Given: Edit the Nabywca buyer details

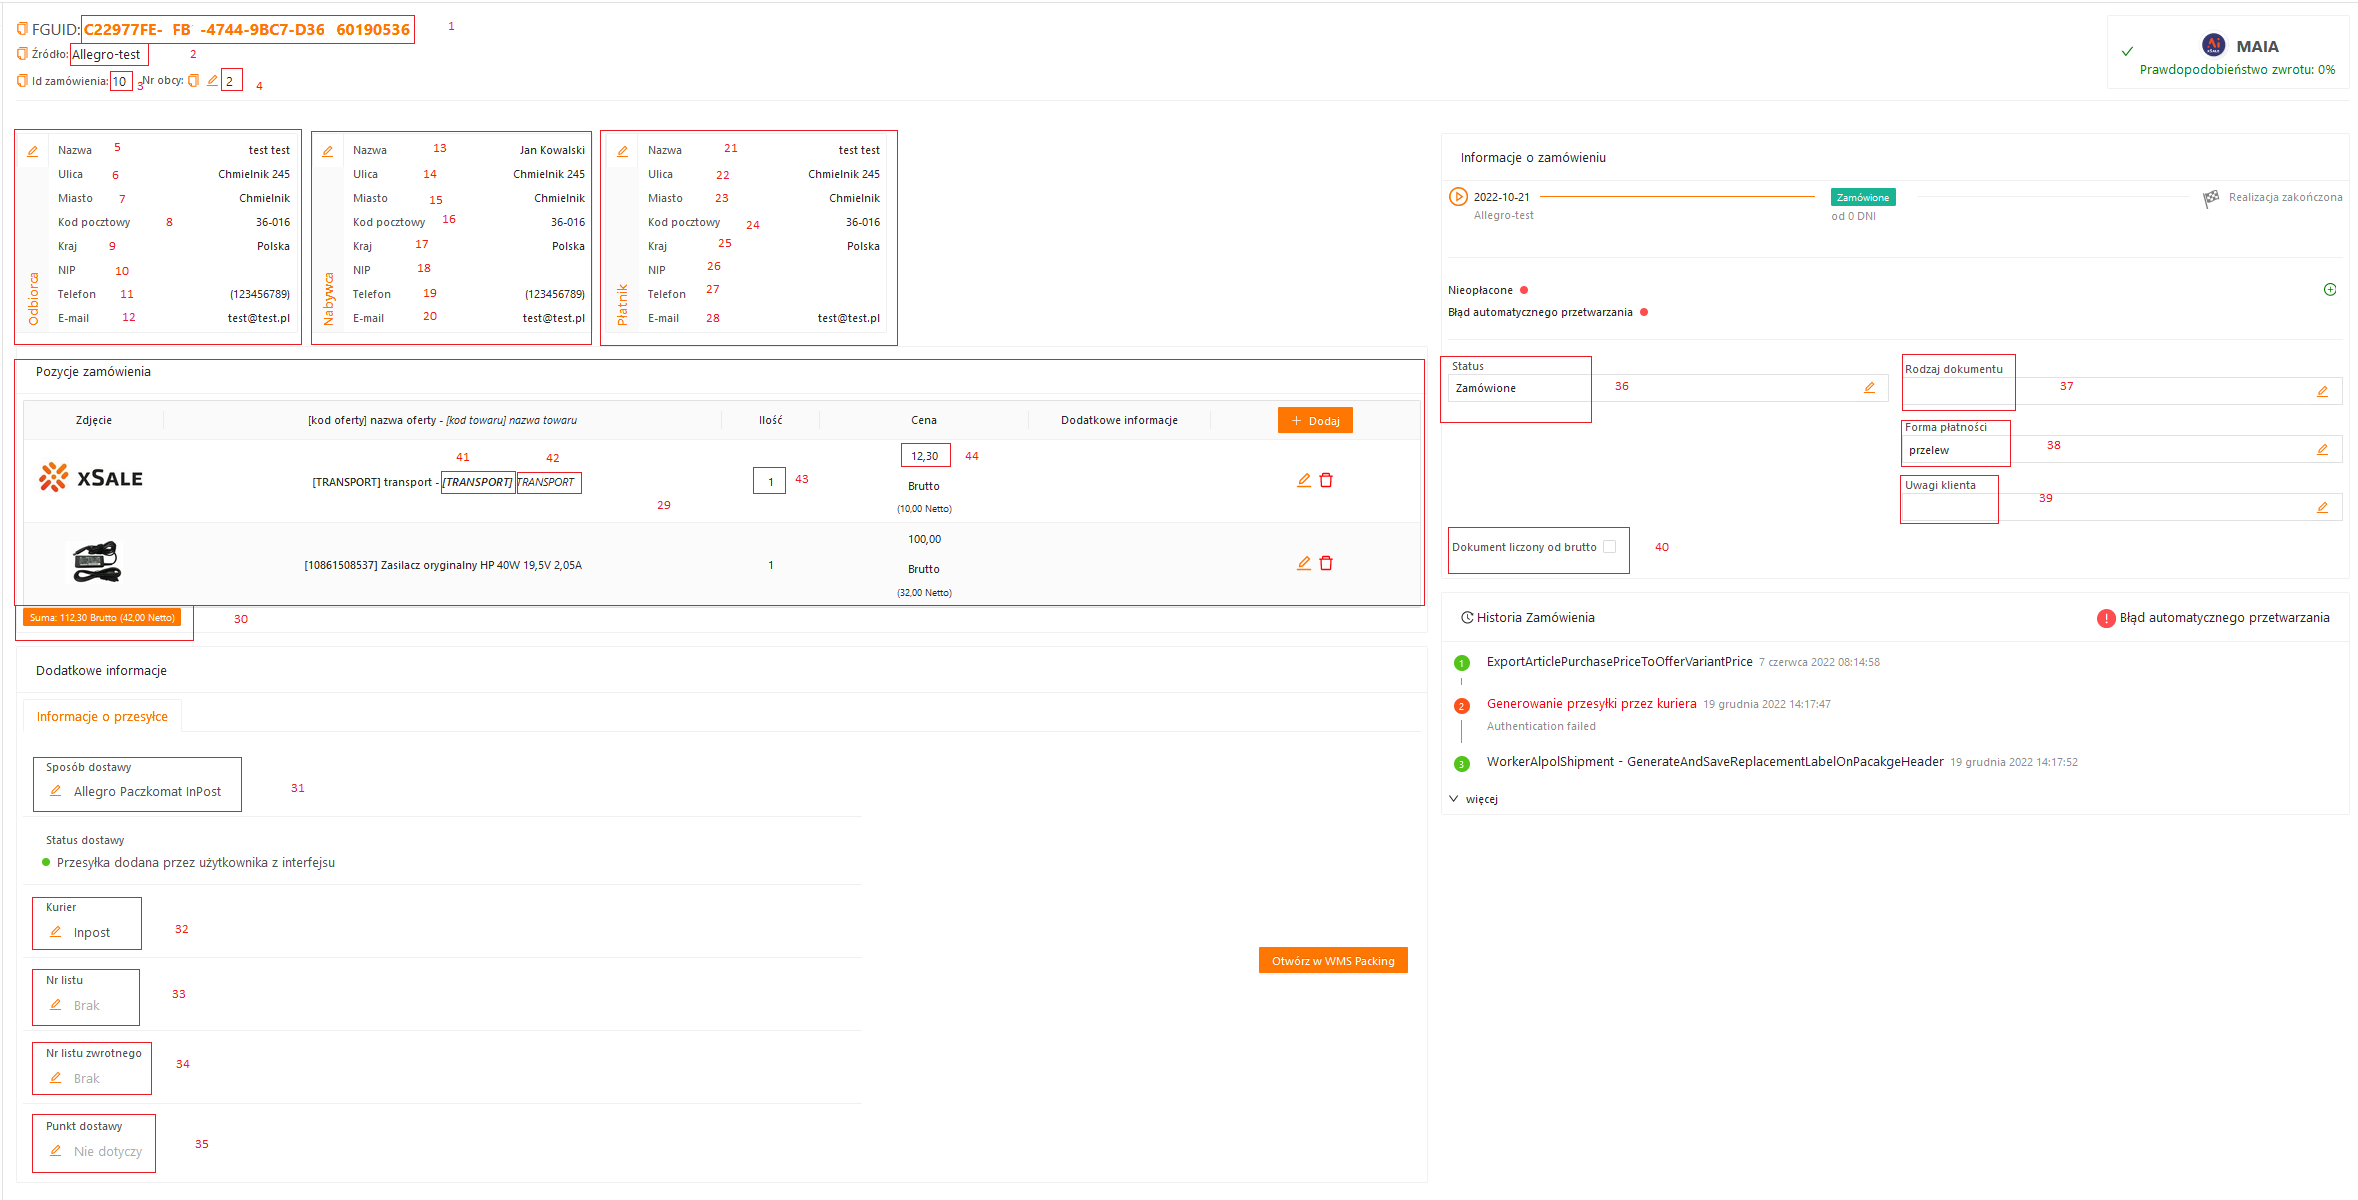Looking at the screenshot, I should point(327,151).
